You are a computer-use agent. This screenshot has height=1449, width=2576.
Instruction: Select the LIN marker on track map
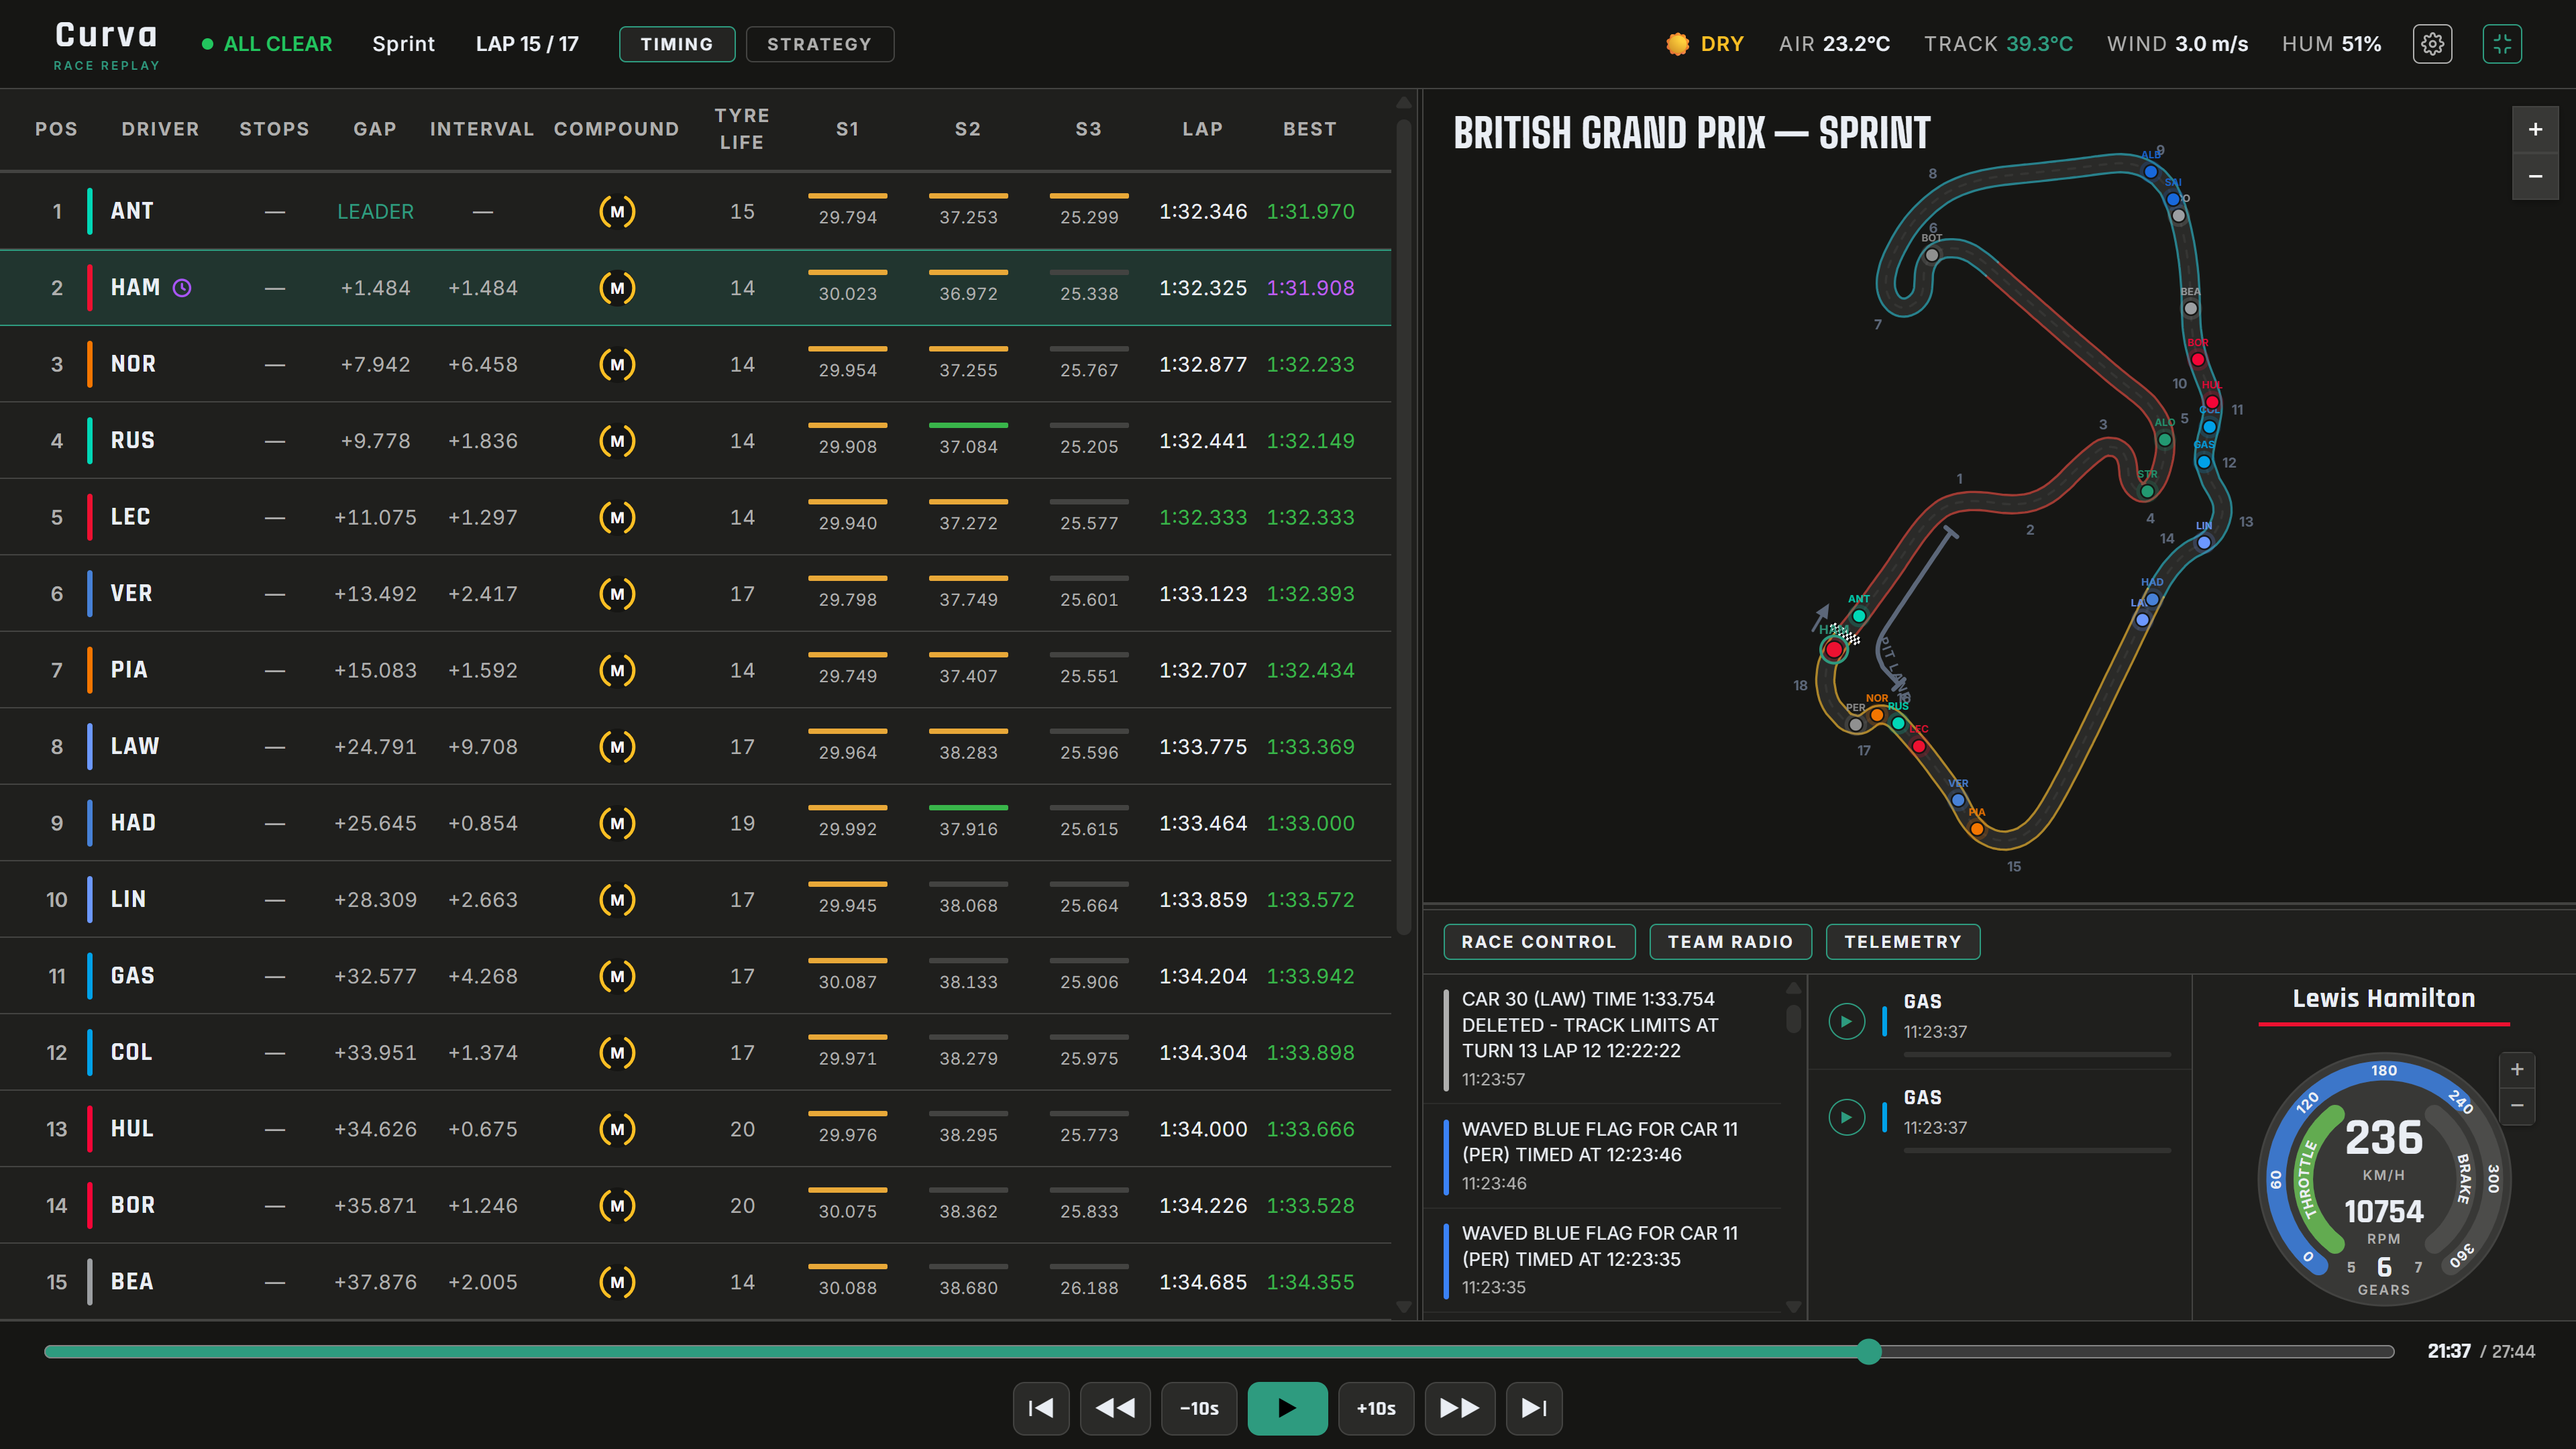(x=2204, y=543)
